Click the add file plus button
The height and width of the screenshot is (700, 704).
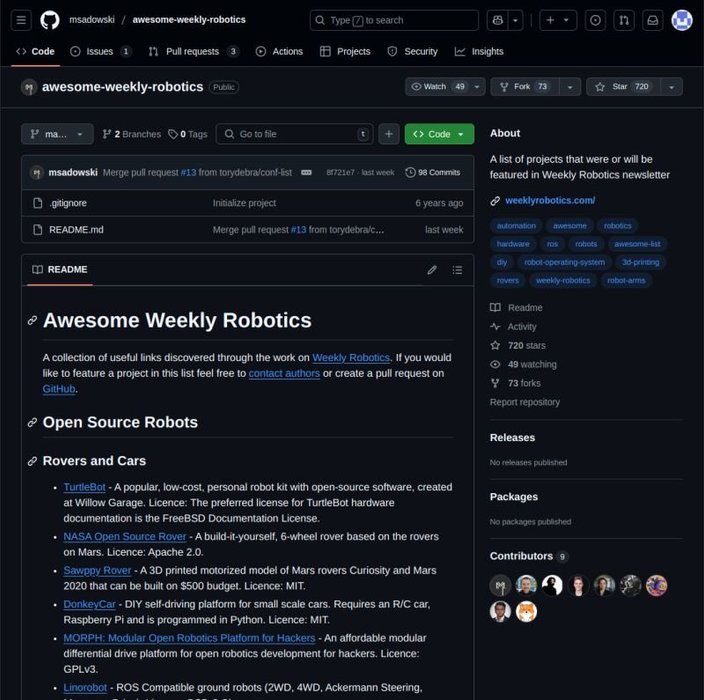click(389, 134)
